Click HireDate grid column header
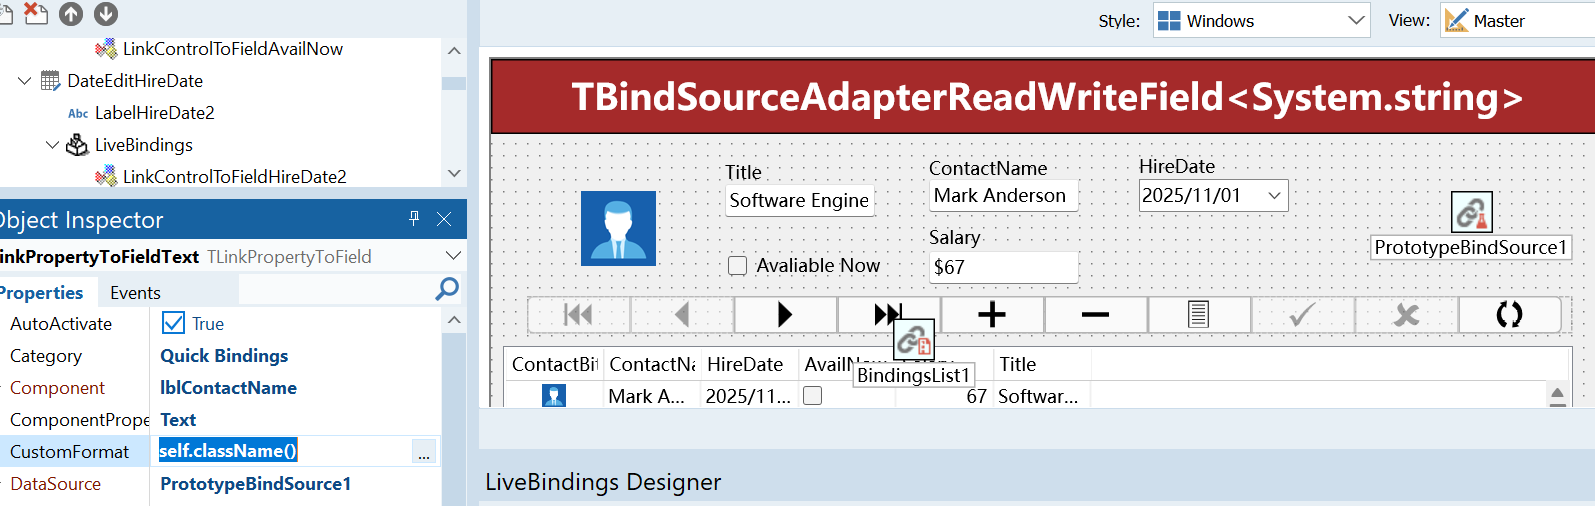Viewport: 1595px width, 506px height. click(748, 365)
